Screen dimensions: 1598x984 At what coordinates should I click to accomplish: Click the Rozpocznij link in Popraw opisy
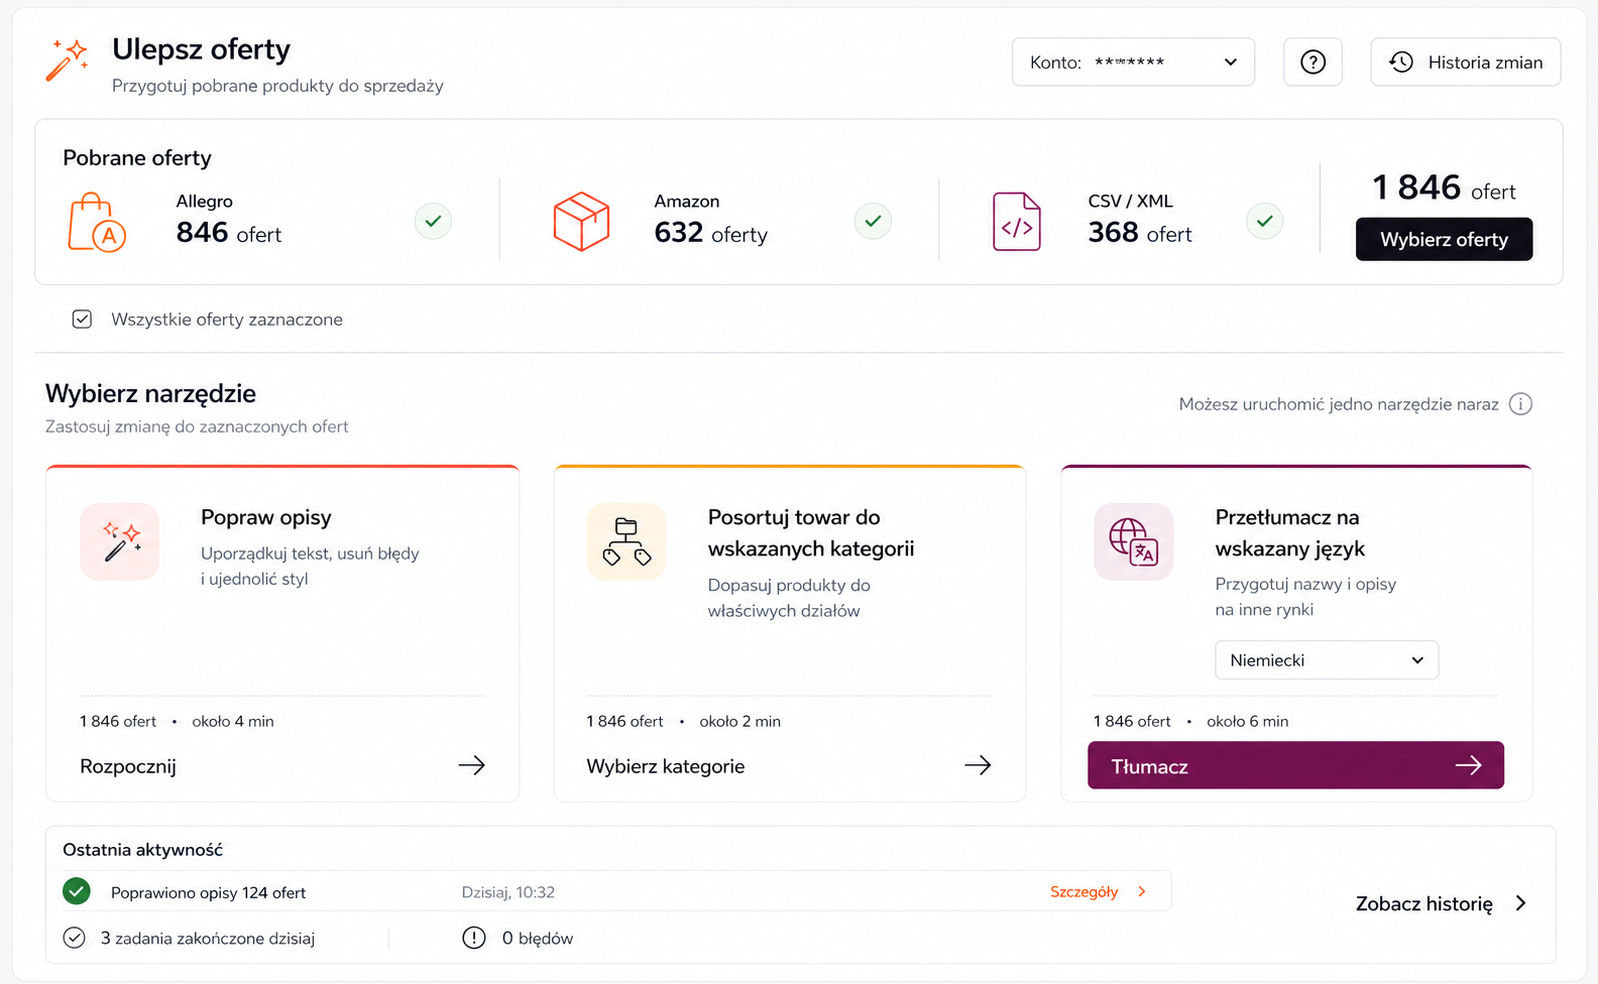[x=128, y=767]
